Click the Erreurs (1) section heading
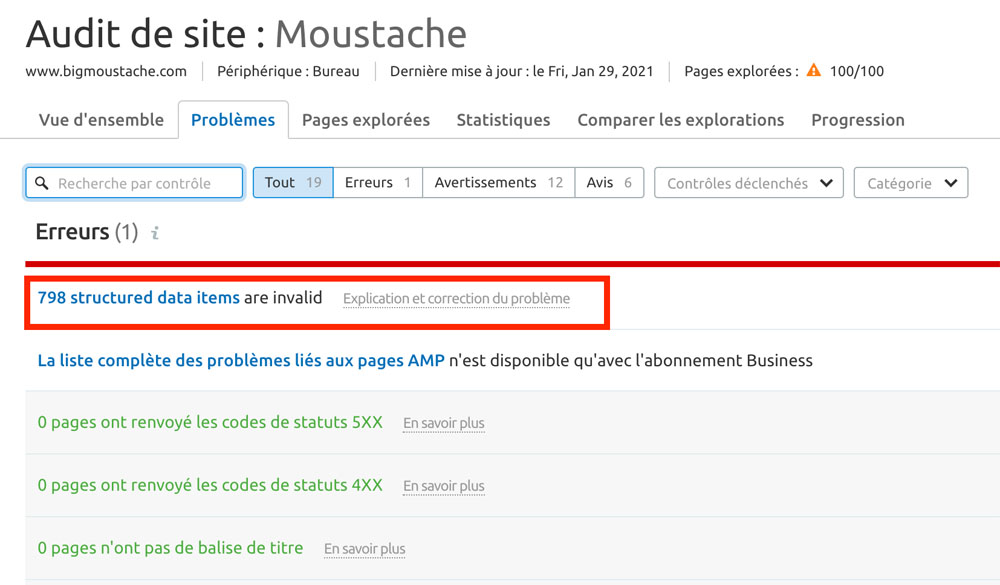 87,232
